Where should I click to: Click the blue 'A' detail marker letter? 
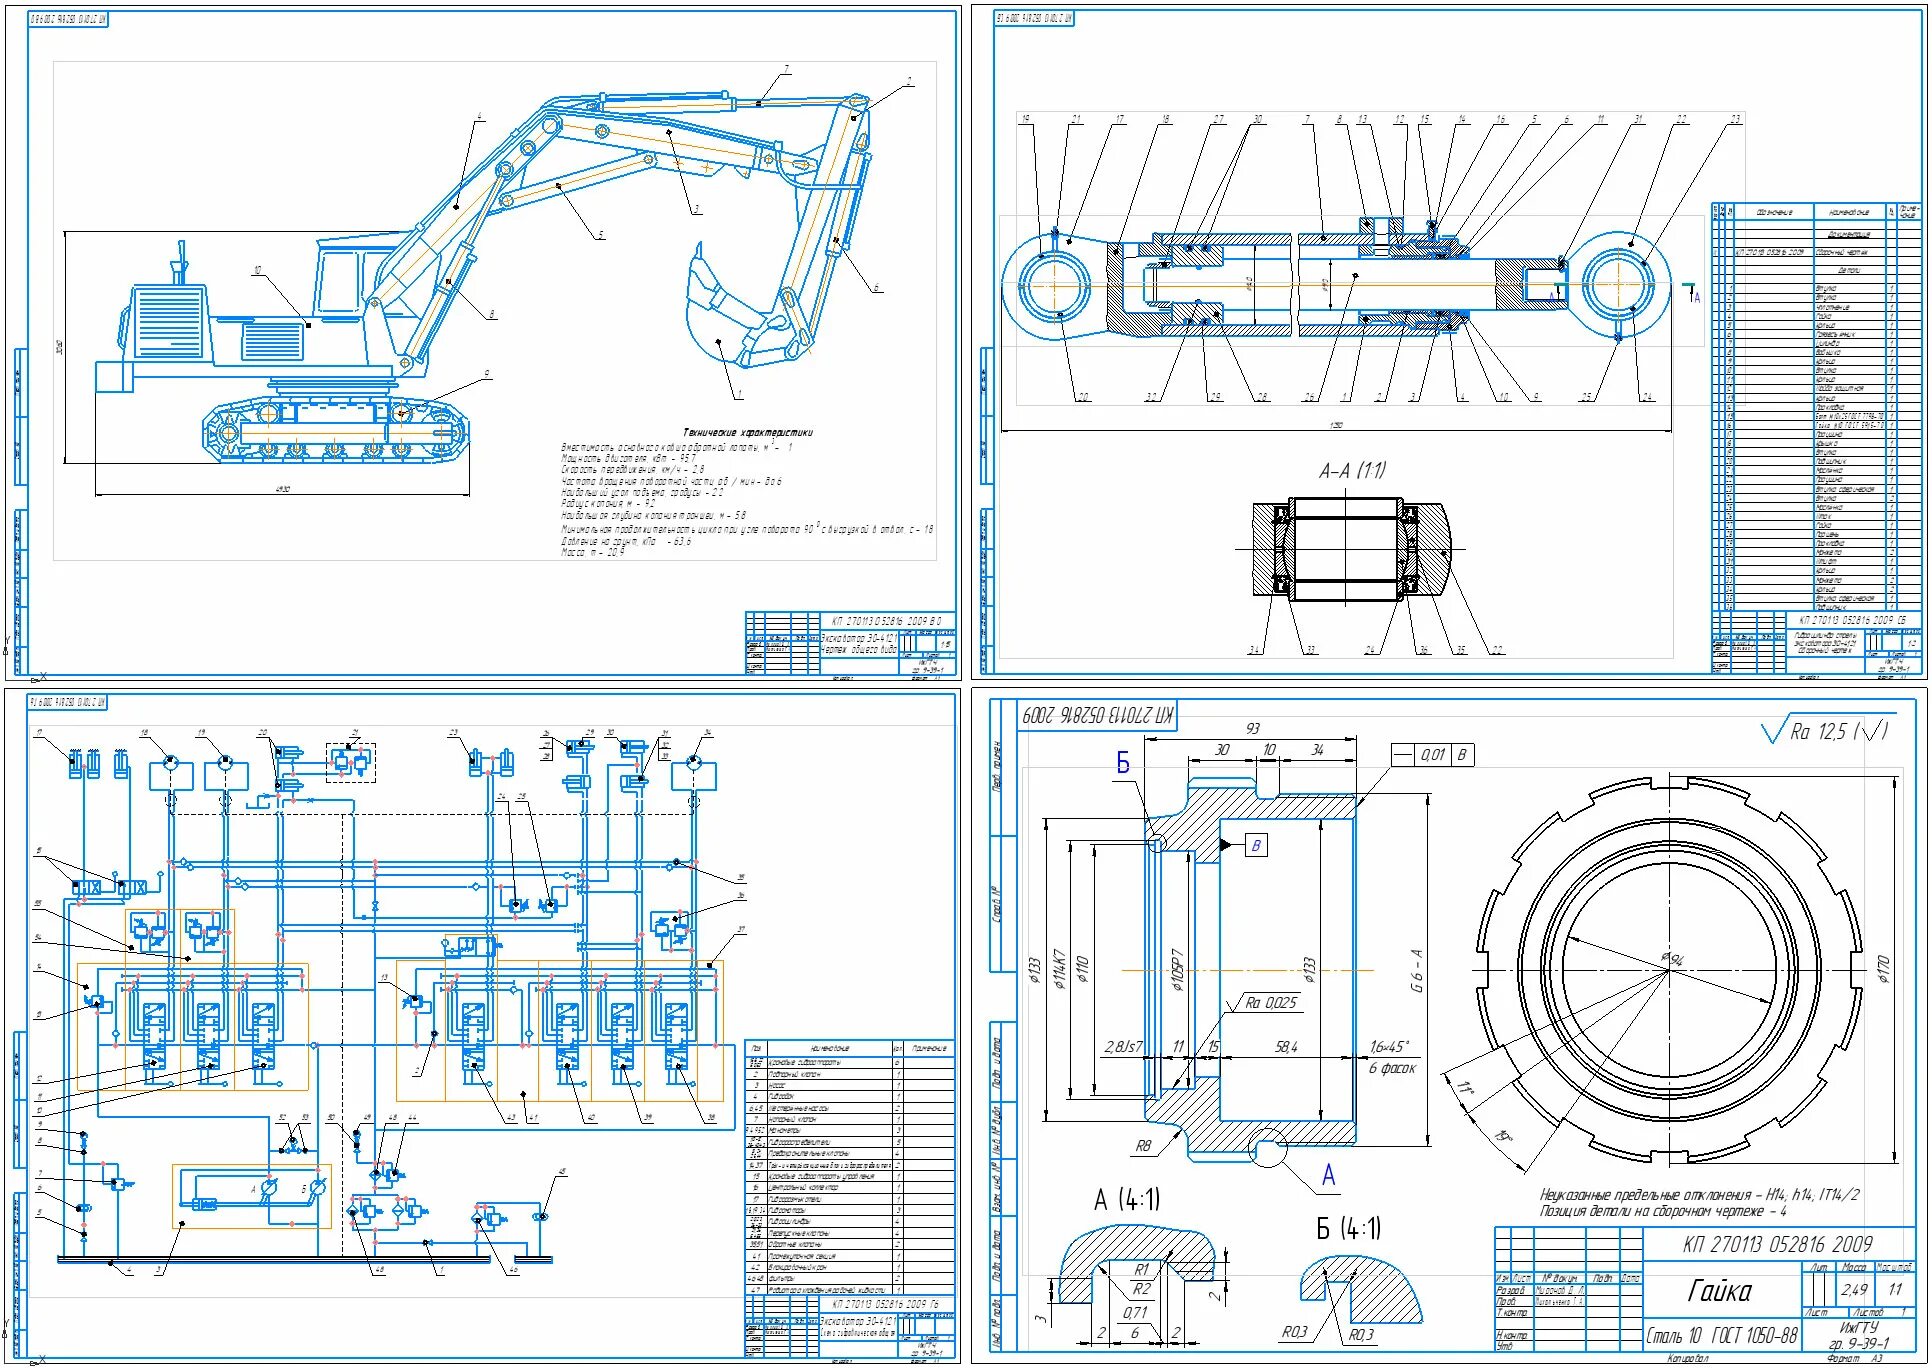point(1328,1175)
